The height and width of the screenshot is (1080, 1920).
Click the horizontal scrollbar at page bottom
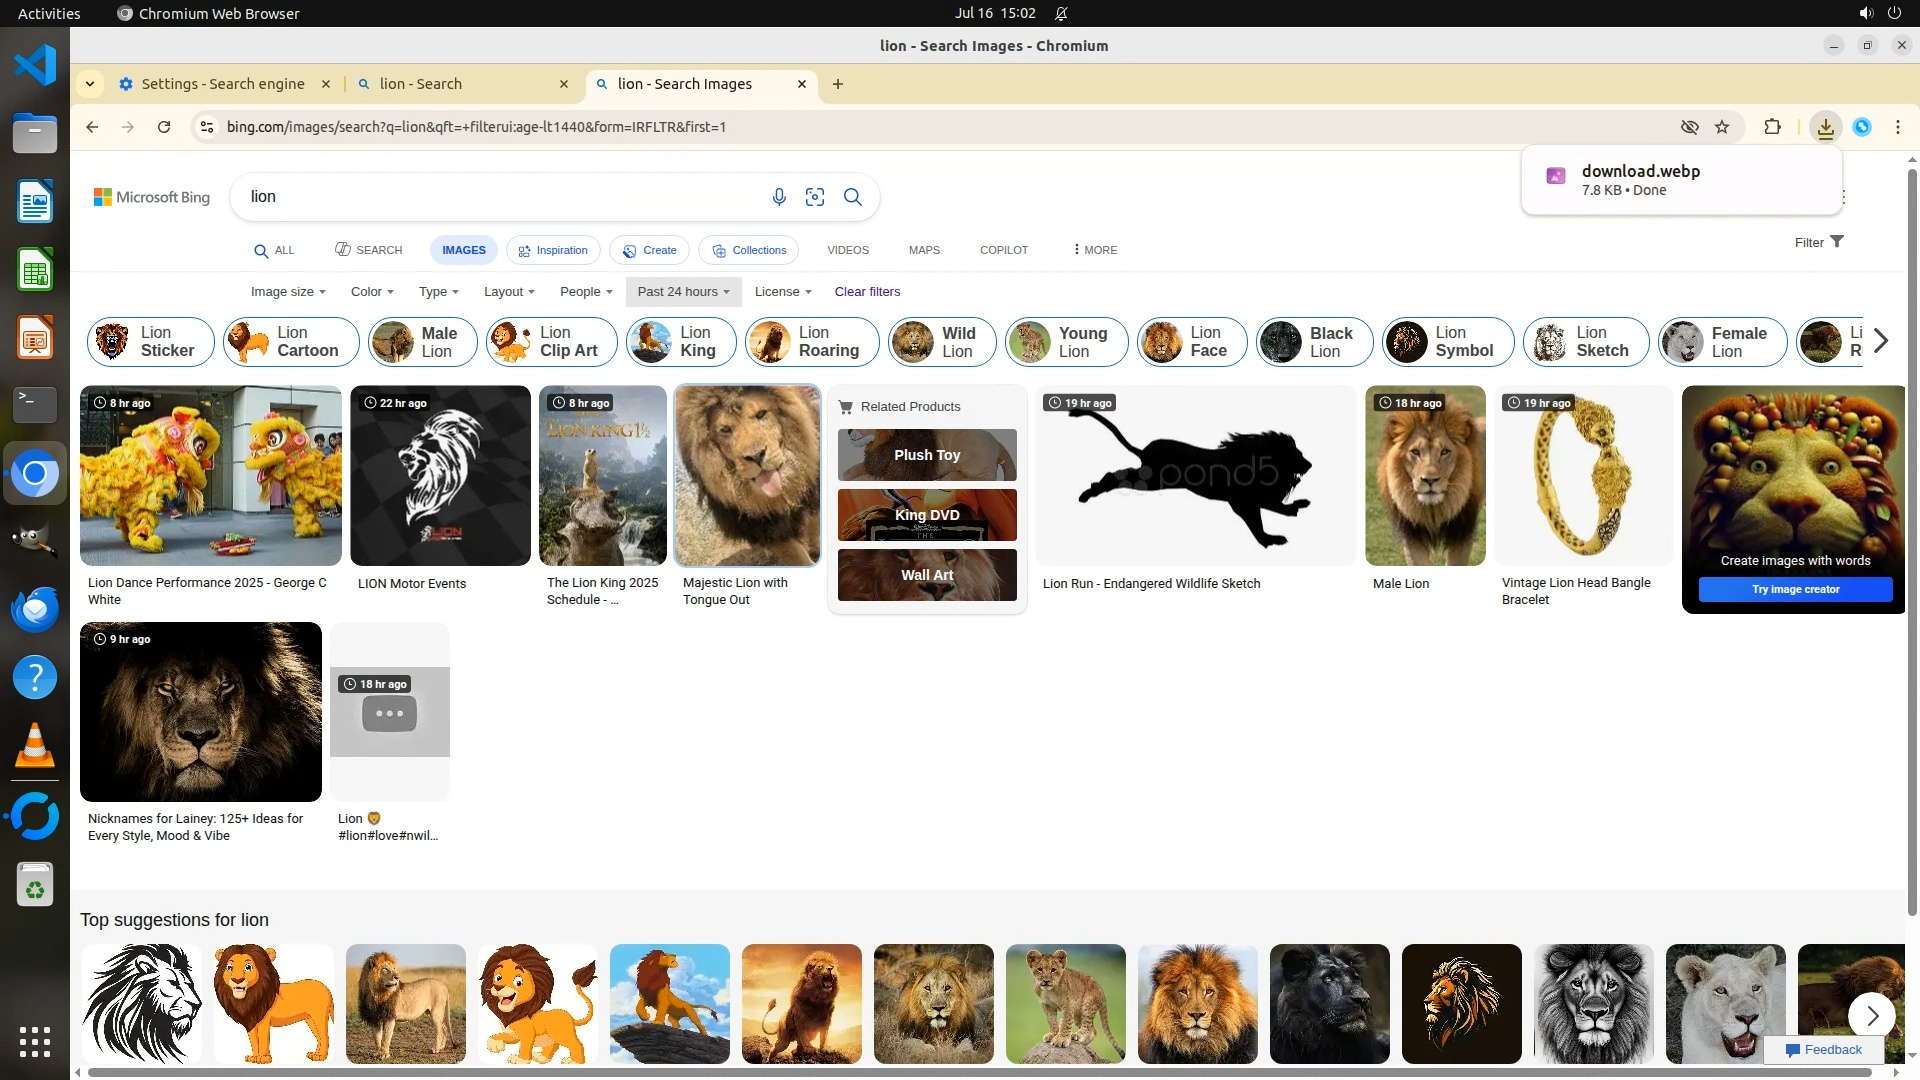pyautogui.click(x=980, y=1073)
